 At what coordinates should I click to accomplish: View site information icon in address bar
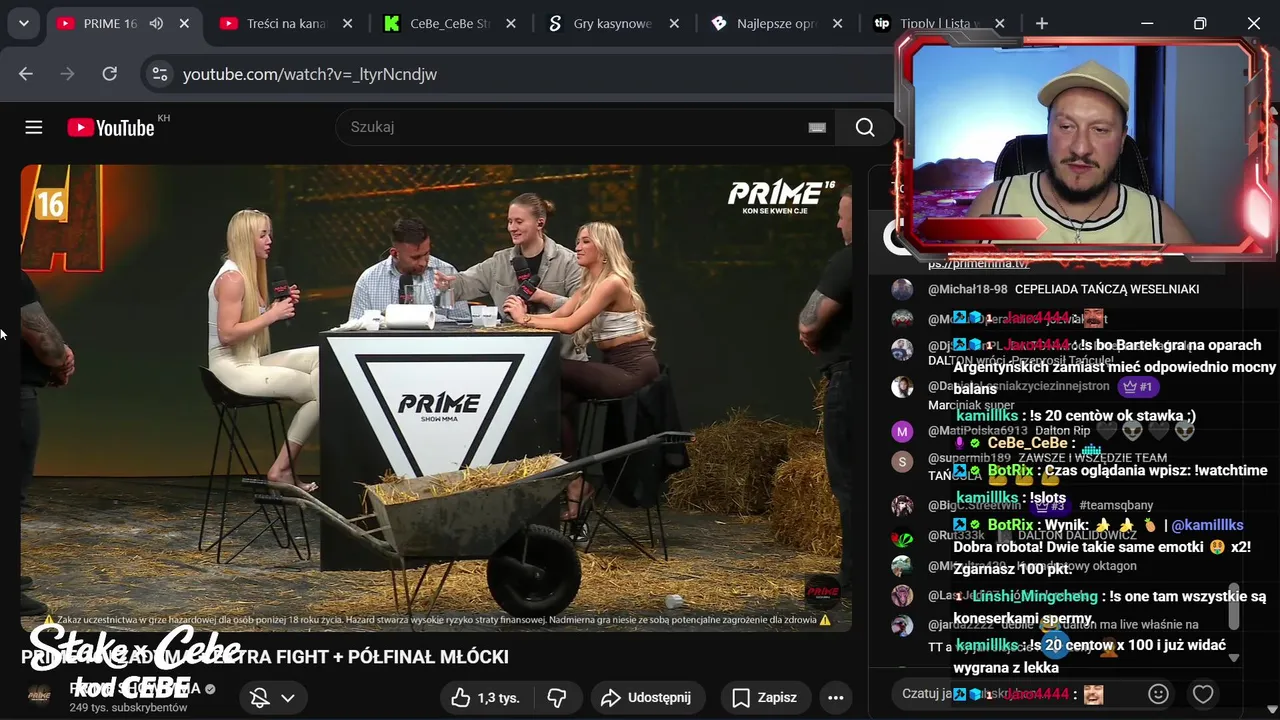158,74
